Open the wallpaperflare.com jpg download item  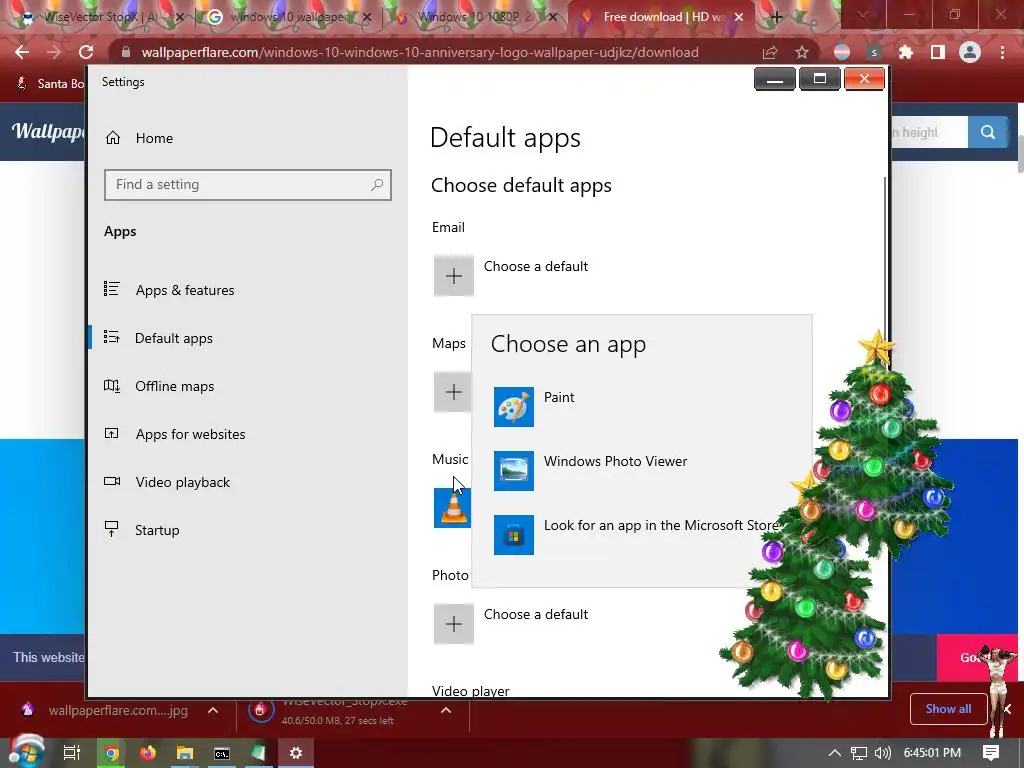108,711
